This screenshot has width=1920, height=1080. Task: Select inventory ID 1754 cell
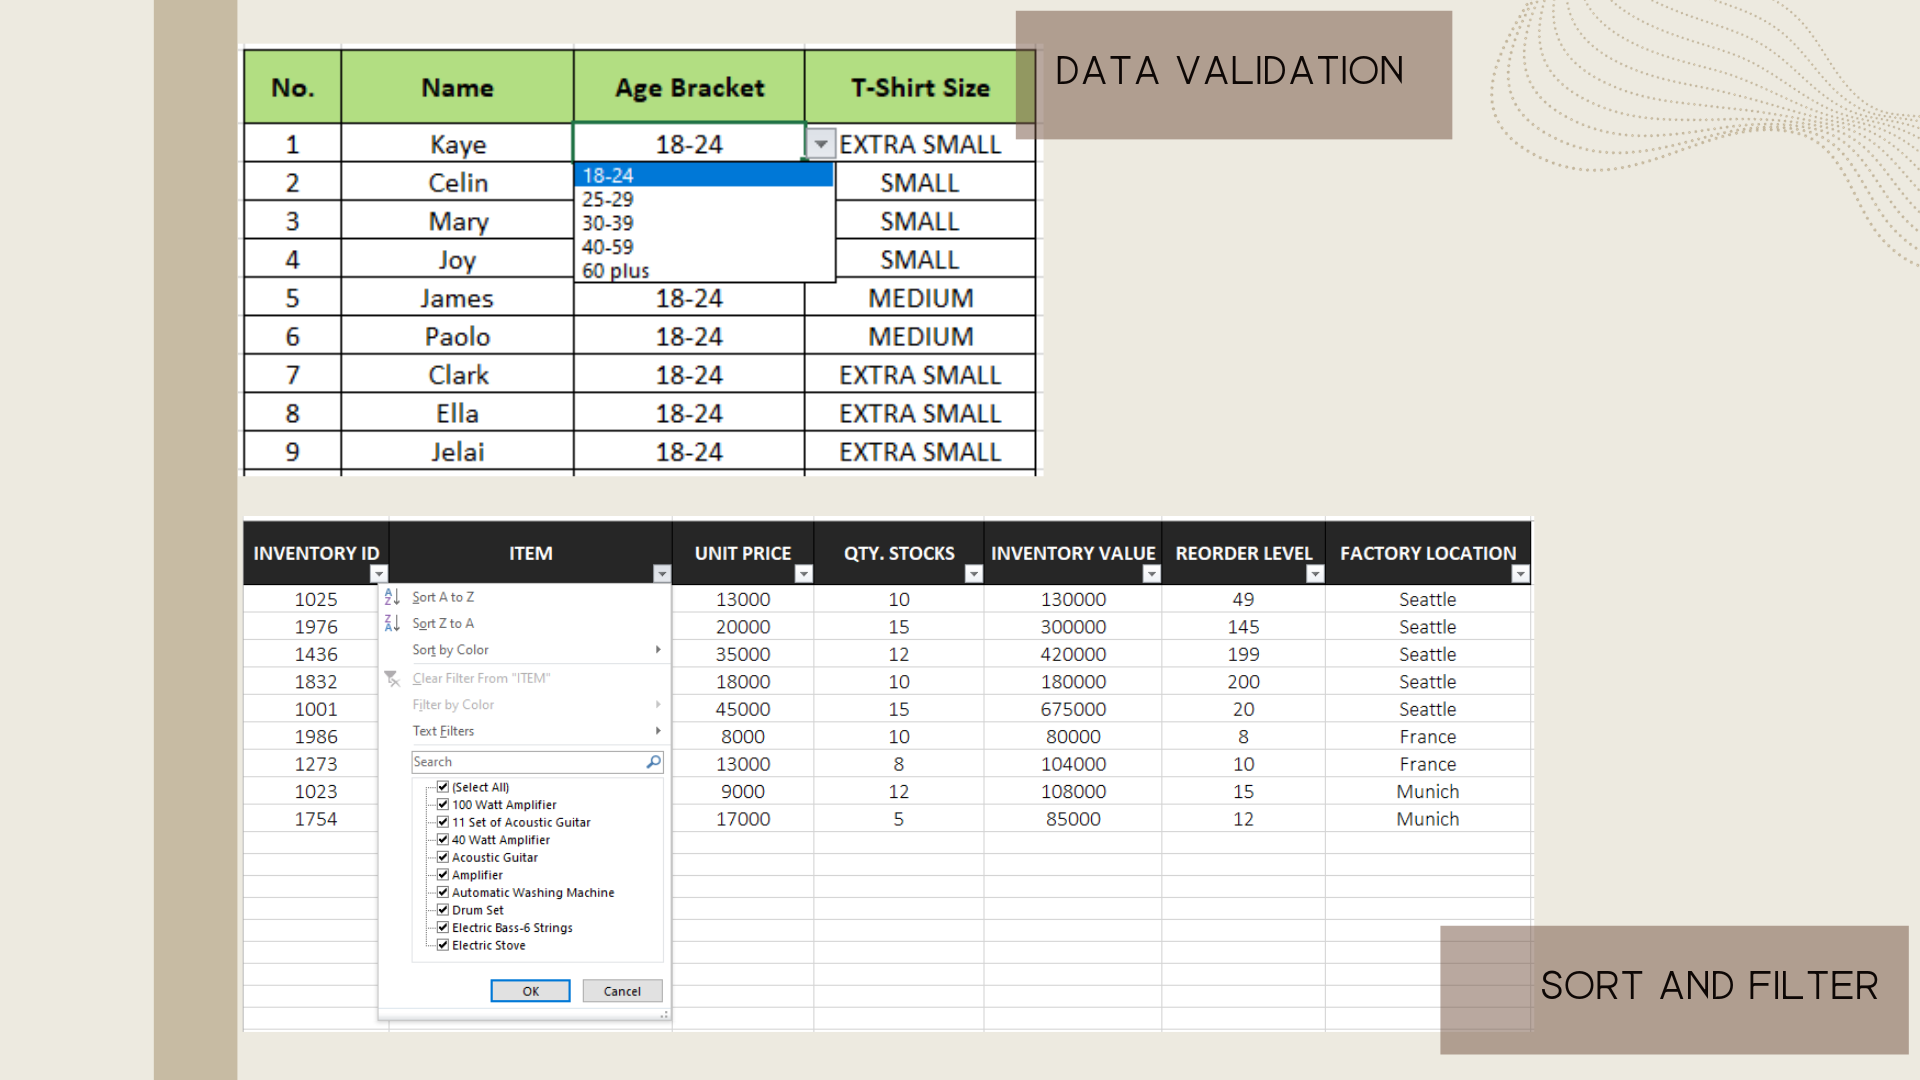point(316,819)
